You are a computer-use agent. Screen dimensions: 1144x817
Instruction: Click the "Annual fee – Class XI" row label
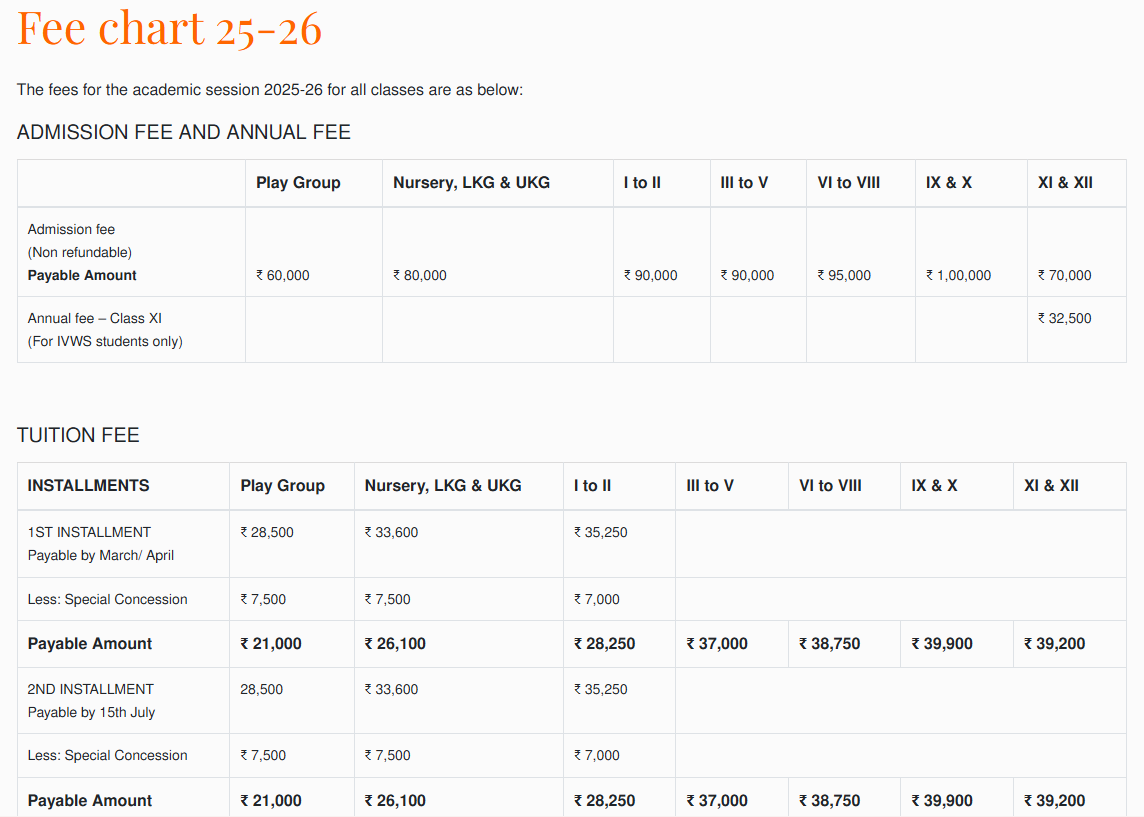tap(95, 318)
